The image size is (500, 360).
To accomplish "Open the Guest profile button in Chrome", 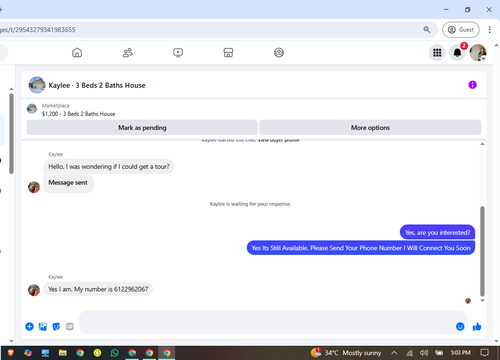I will (461, 30).
